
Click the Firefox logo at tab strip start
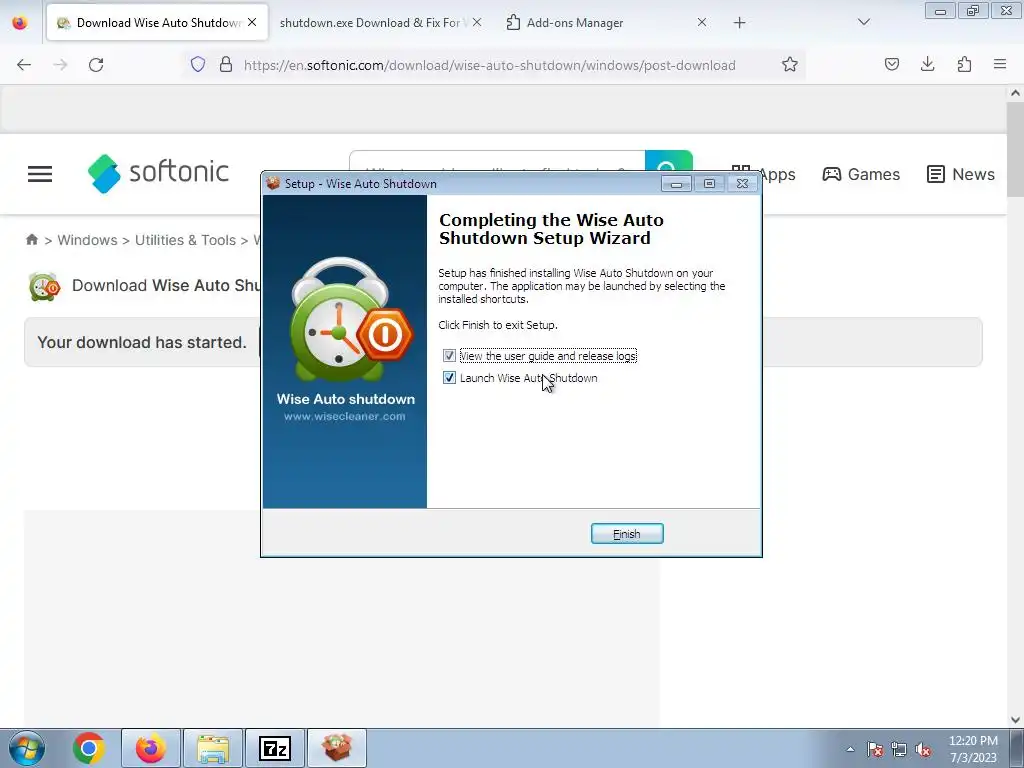tap(20, 22)
